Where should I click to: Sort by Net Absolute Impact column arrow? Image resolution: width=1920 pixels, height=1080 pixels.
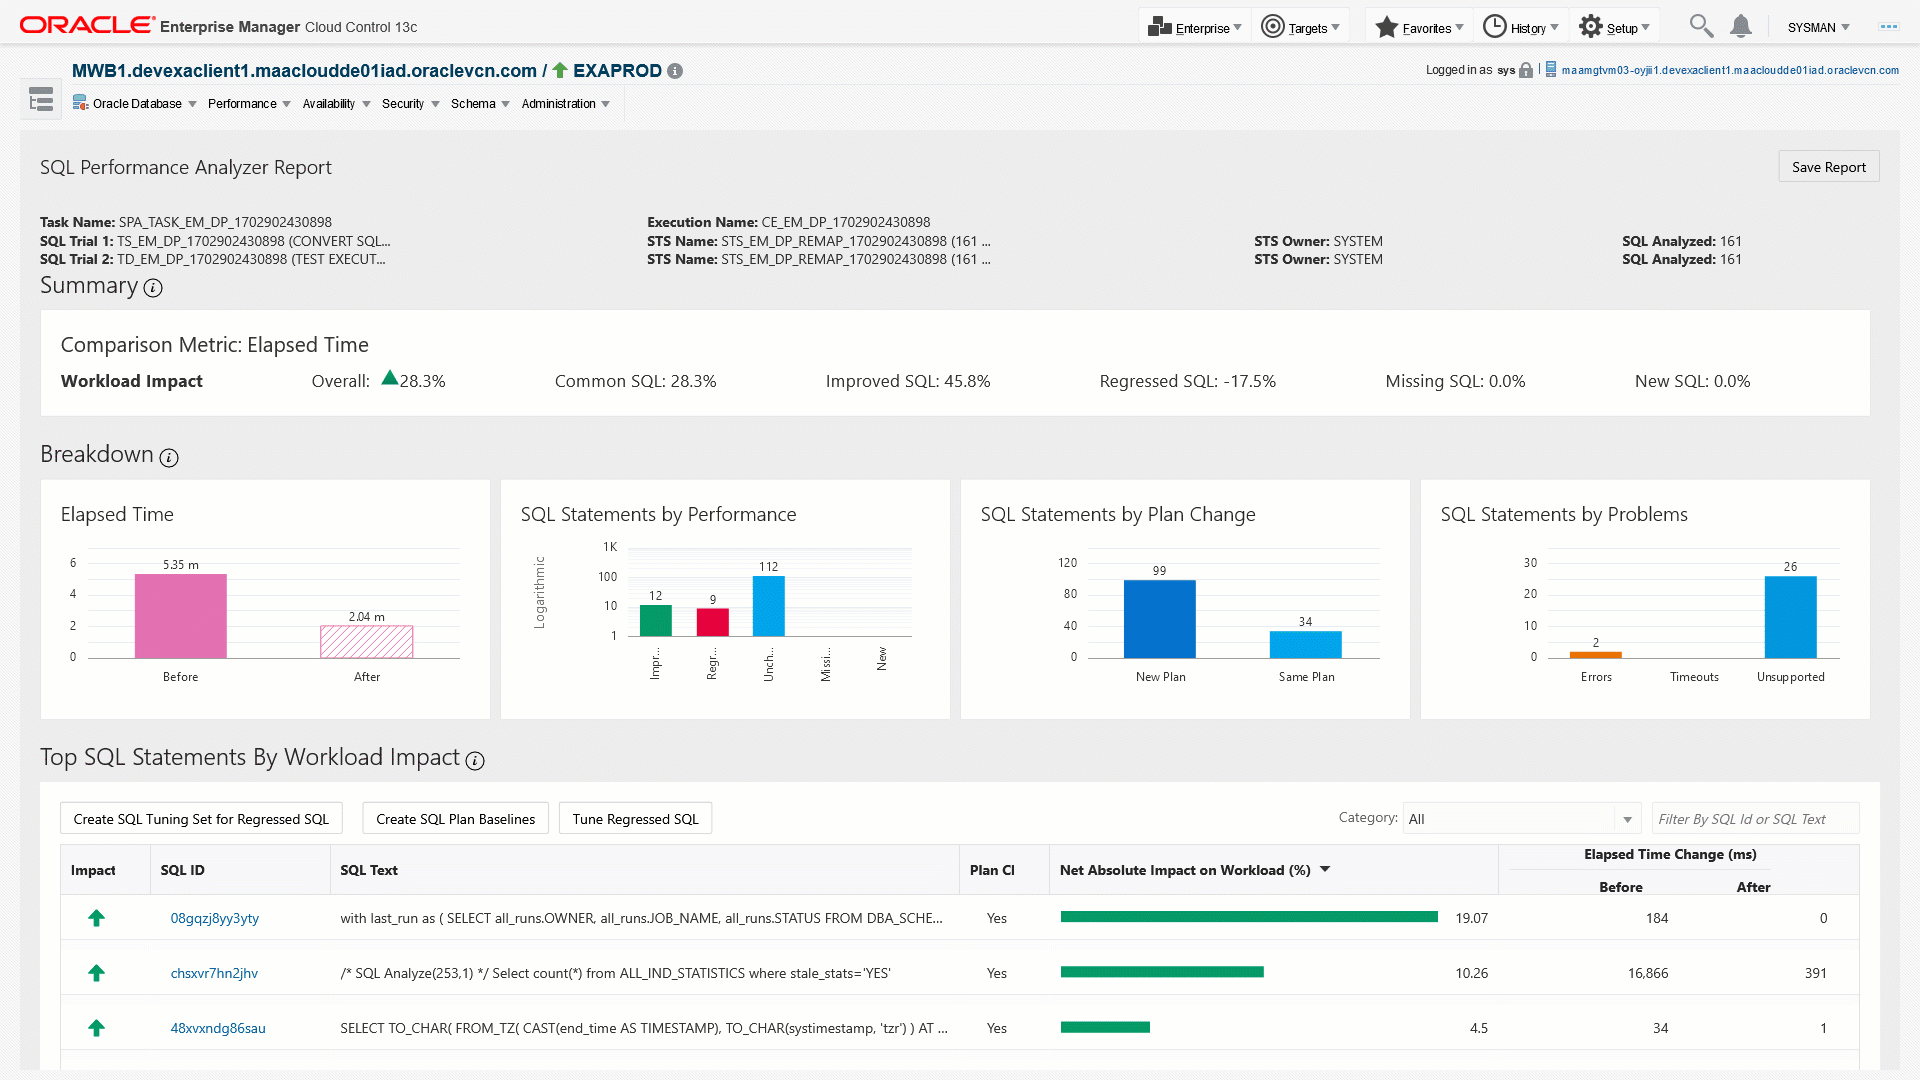click(1325, 869)
